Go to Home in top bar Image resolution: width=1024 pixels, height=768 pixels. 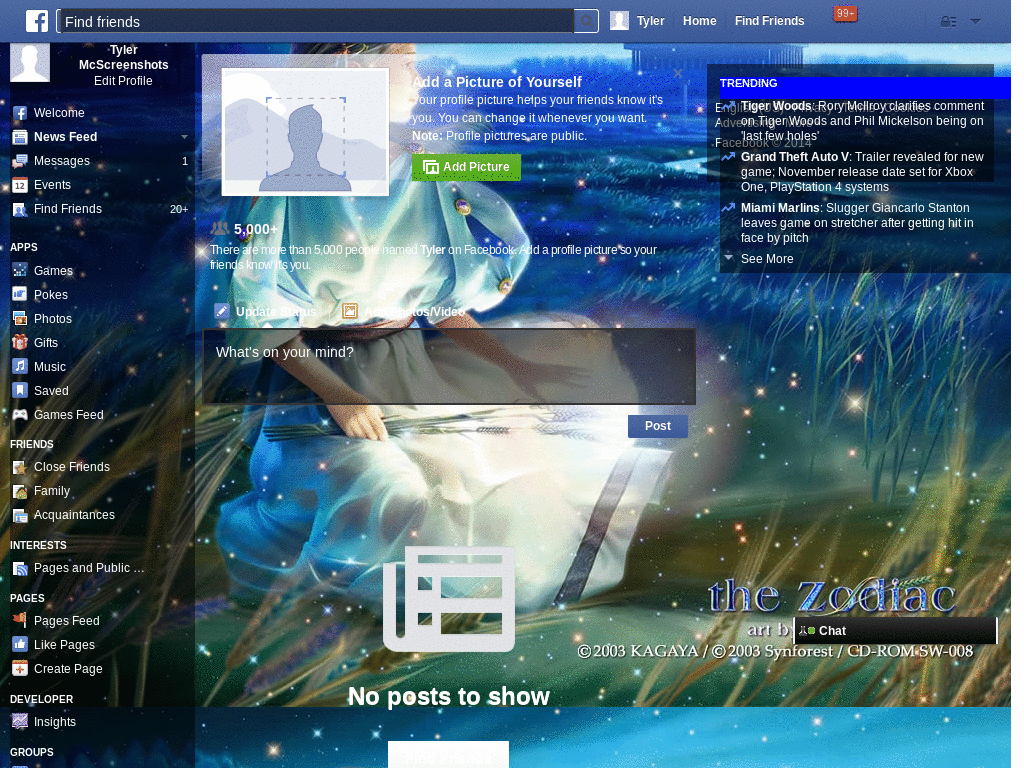pyautogui.click(x=699, y=21)
